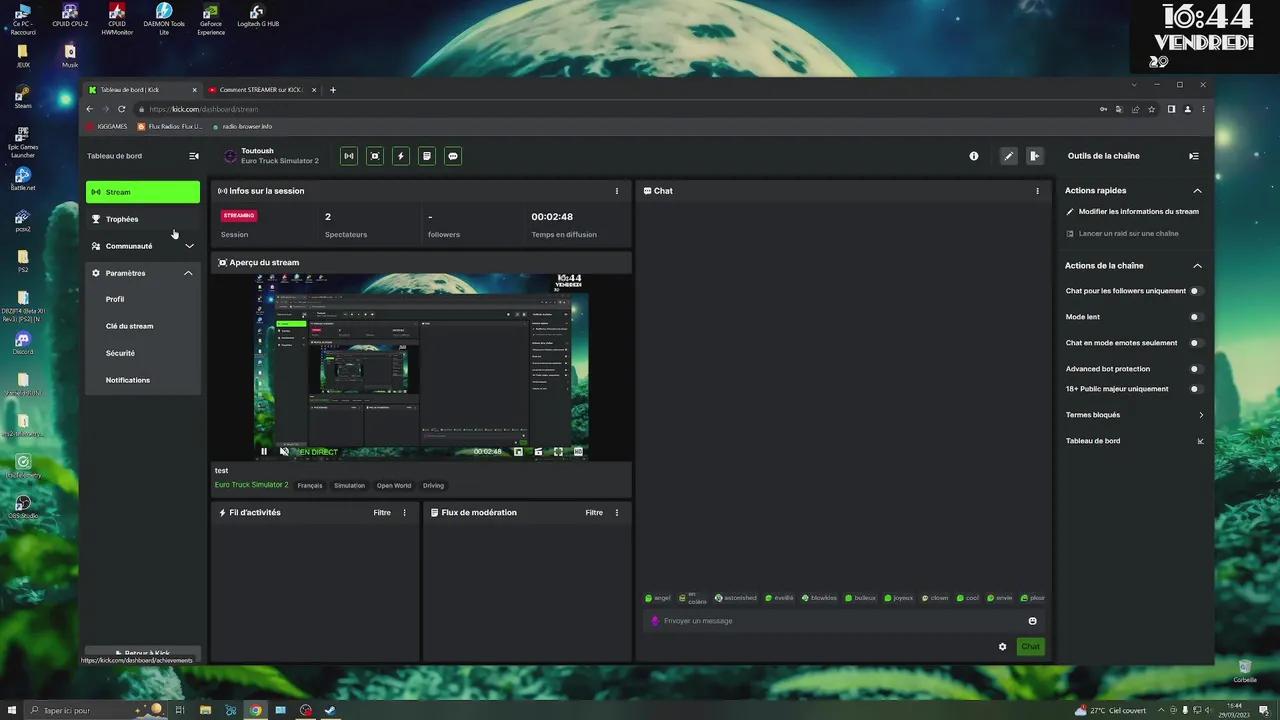Toggle fullscreen on stream preview

click(x=558, y=452)
